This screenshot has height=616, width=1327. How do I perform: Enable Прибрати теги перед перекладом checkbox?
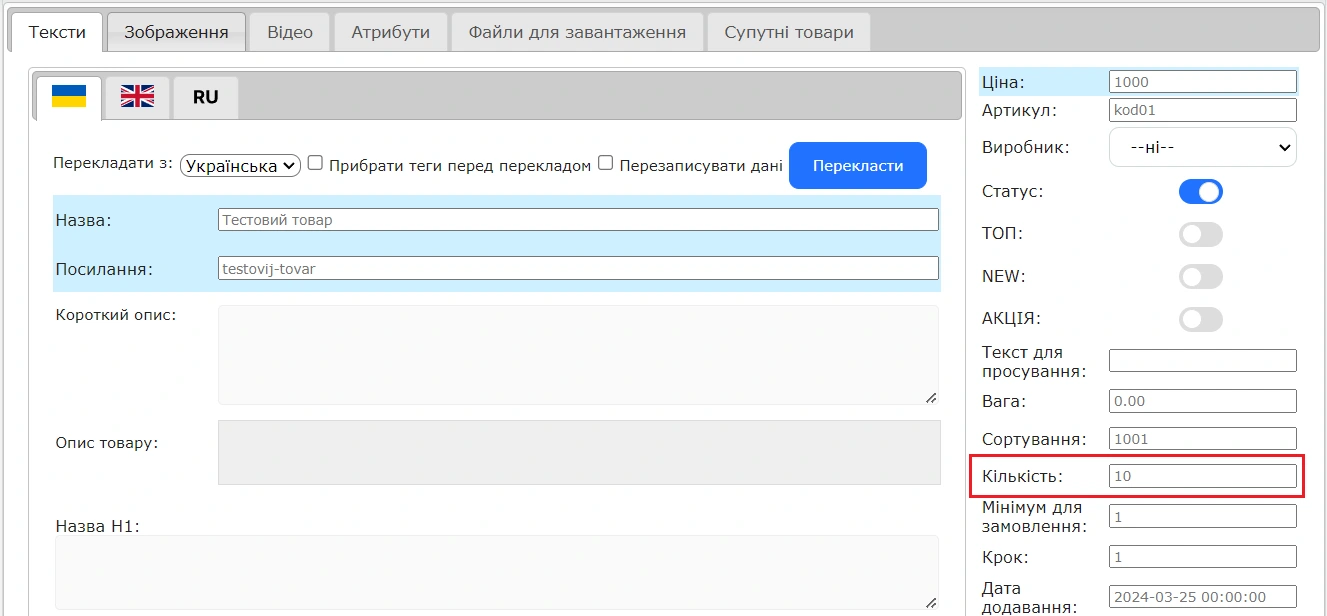pos(315,163)
